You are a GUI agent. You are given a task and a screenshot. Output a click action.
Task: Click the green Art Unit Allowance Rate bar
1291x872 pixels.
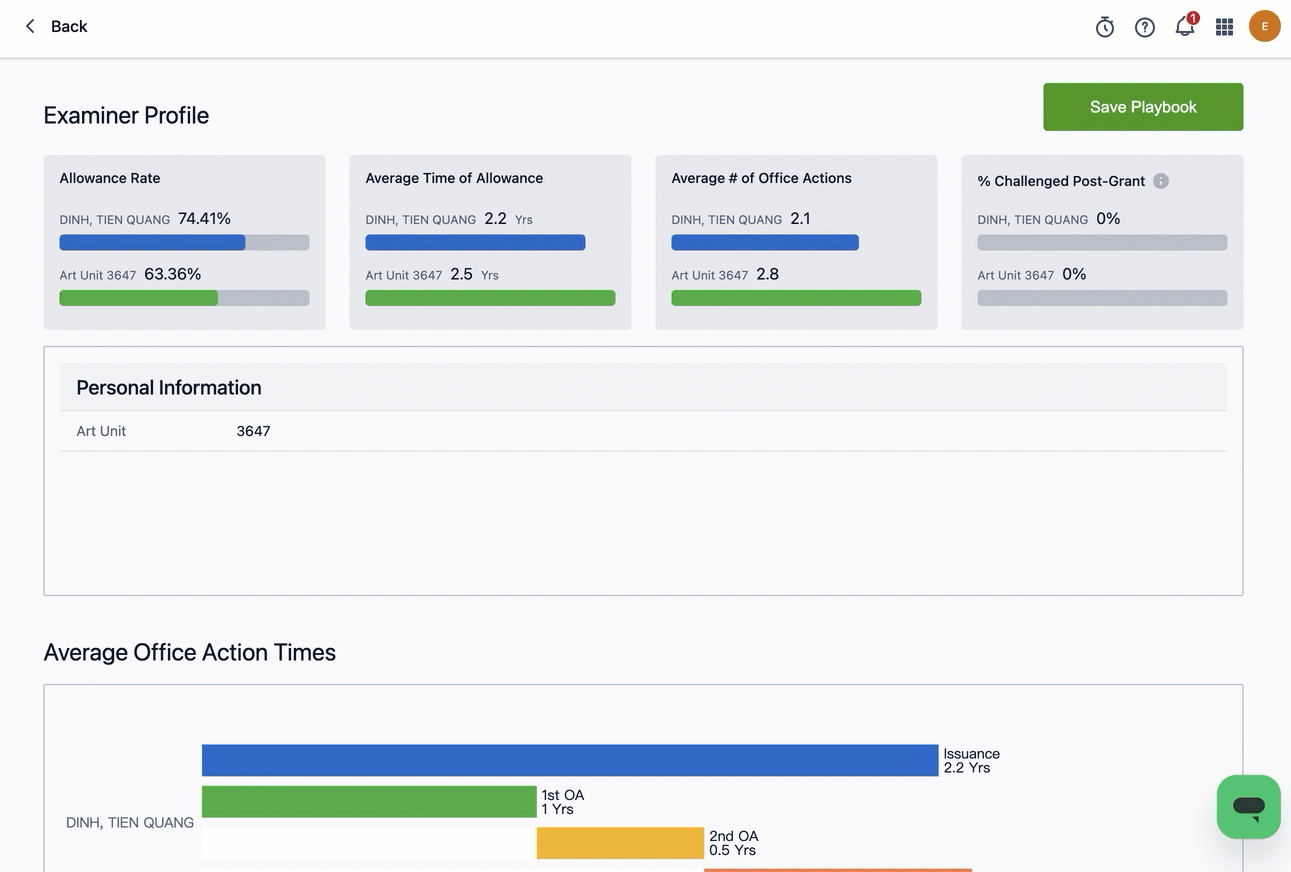[x=138, y=298]
